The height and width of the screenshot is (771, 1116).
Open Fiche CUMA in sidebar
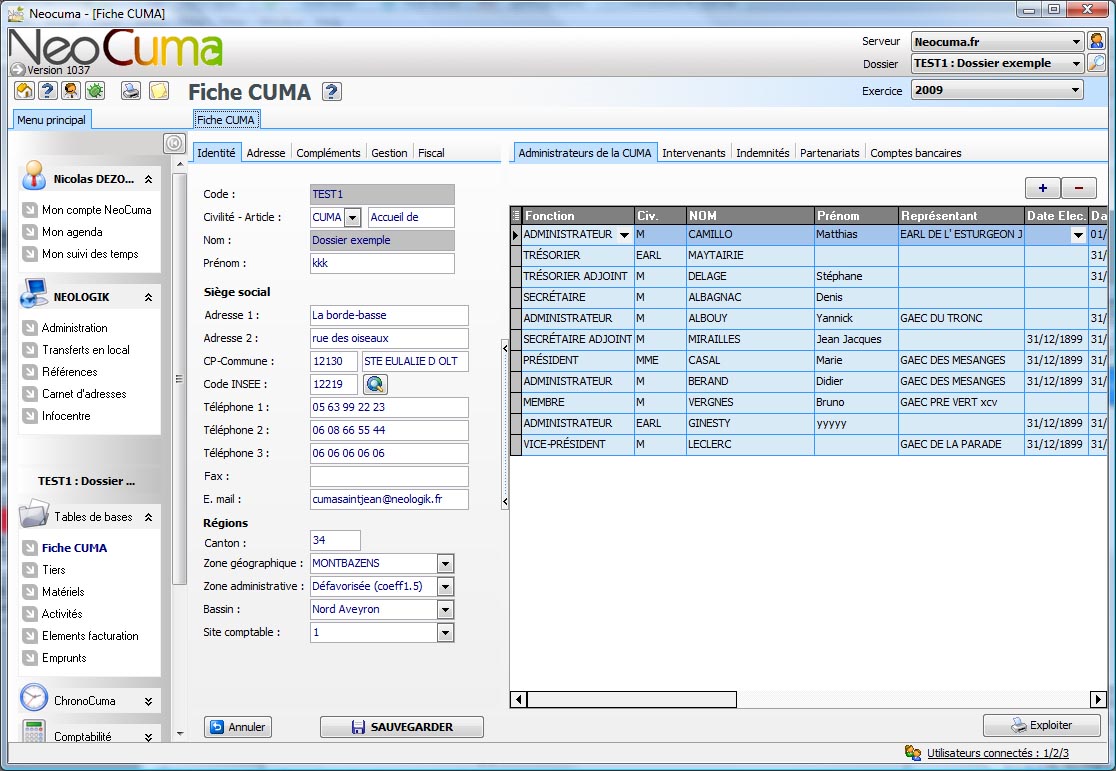[x=74, y=548]
